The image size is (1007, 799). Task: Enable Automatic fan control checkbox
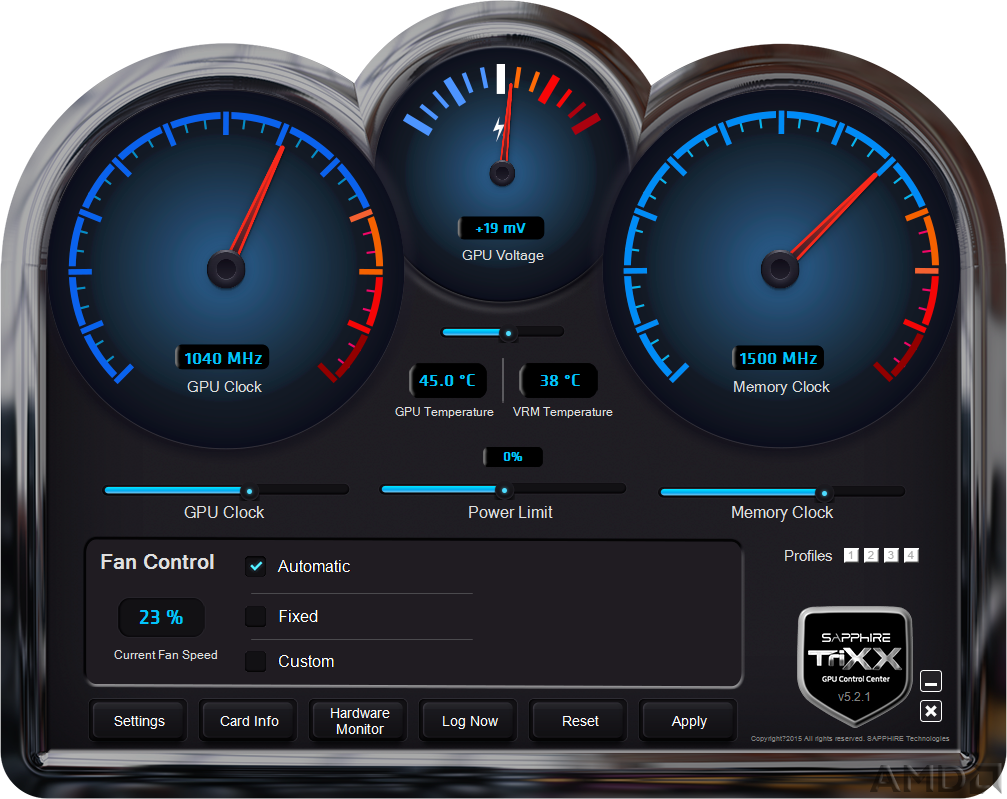coord(256,566)
